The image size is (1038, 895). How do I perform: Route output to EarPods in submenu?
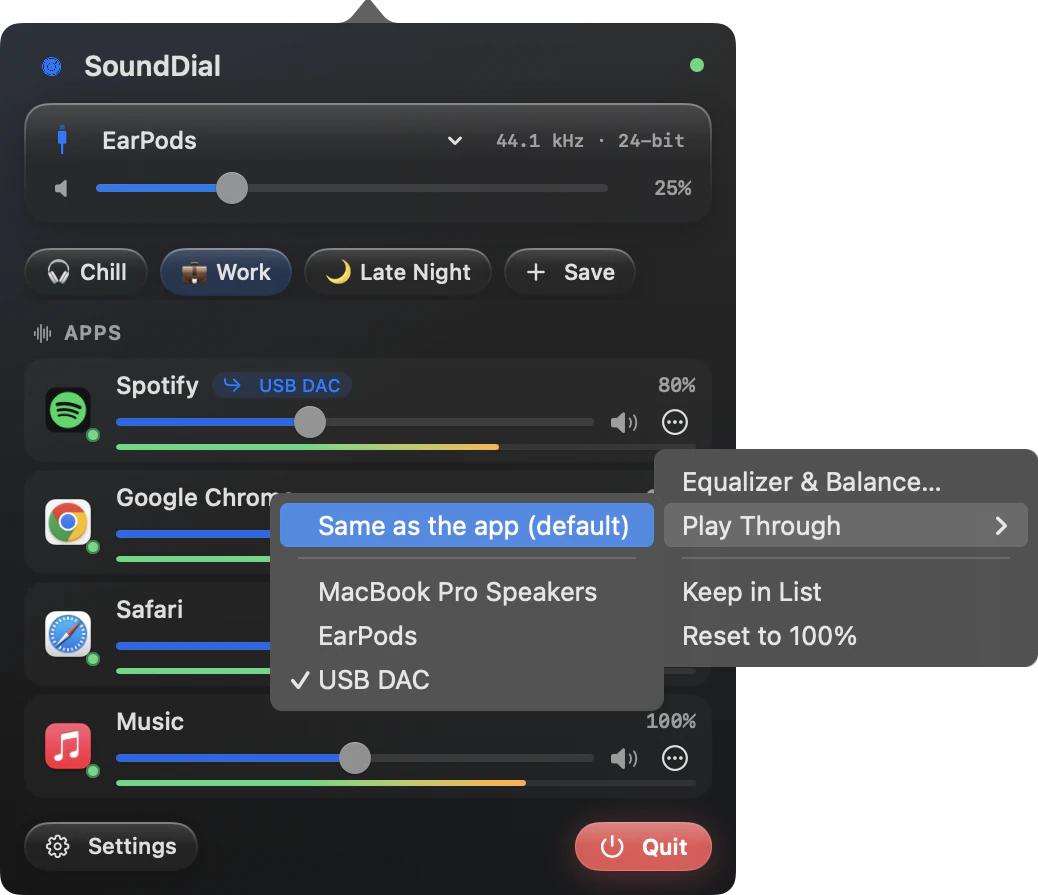point(467,636)
